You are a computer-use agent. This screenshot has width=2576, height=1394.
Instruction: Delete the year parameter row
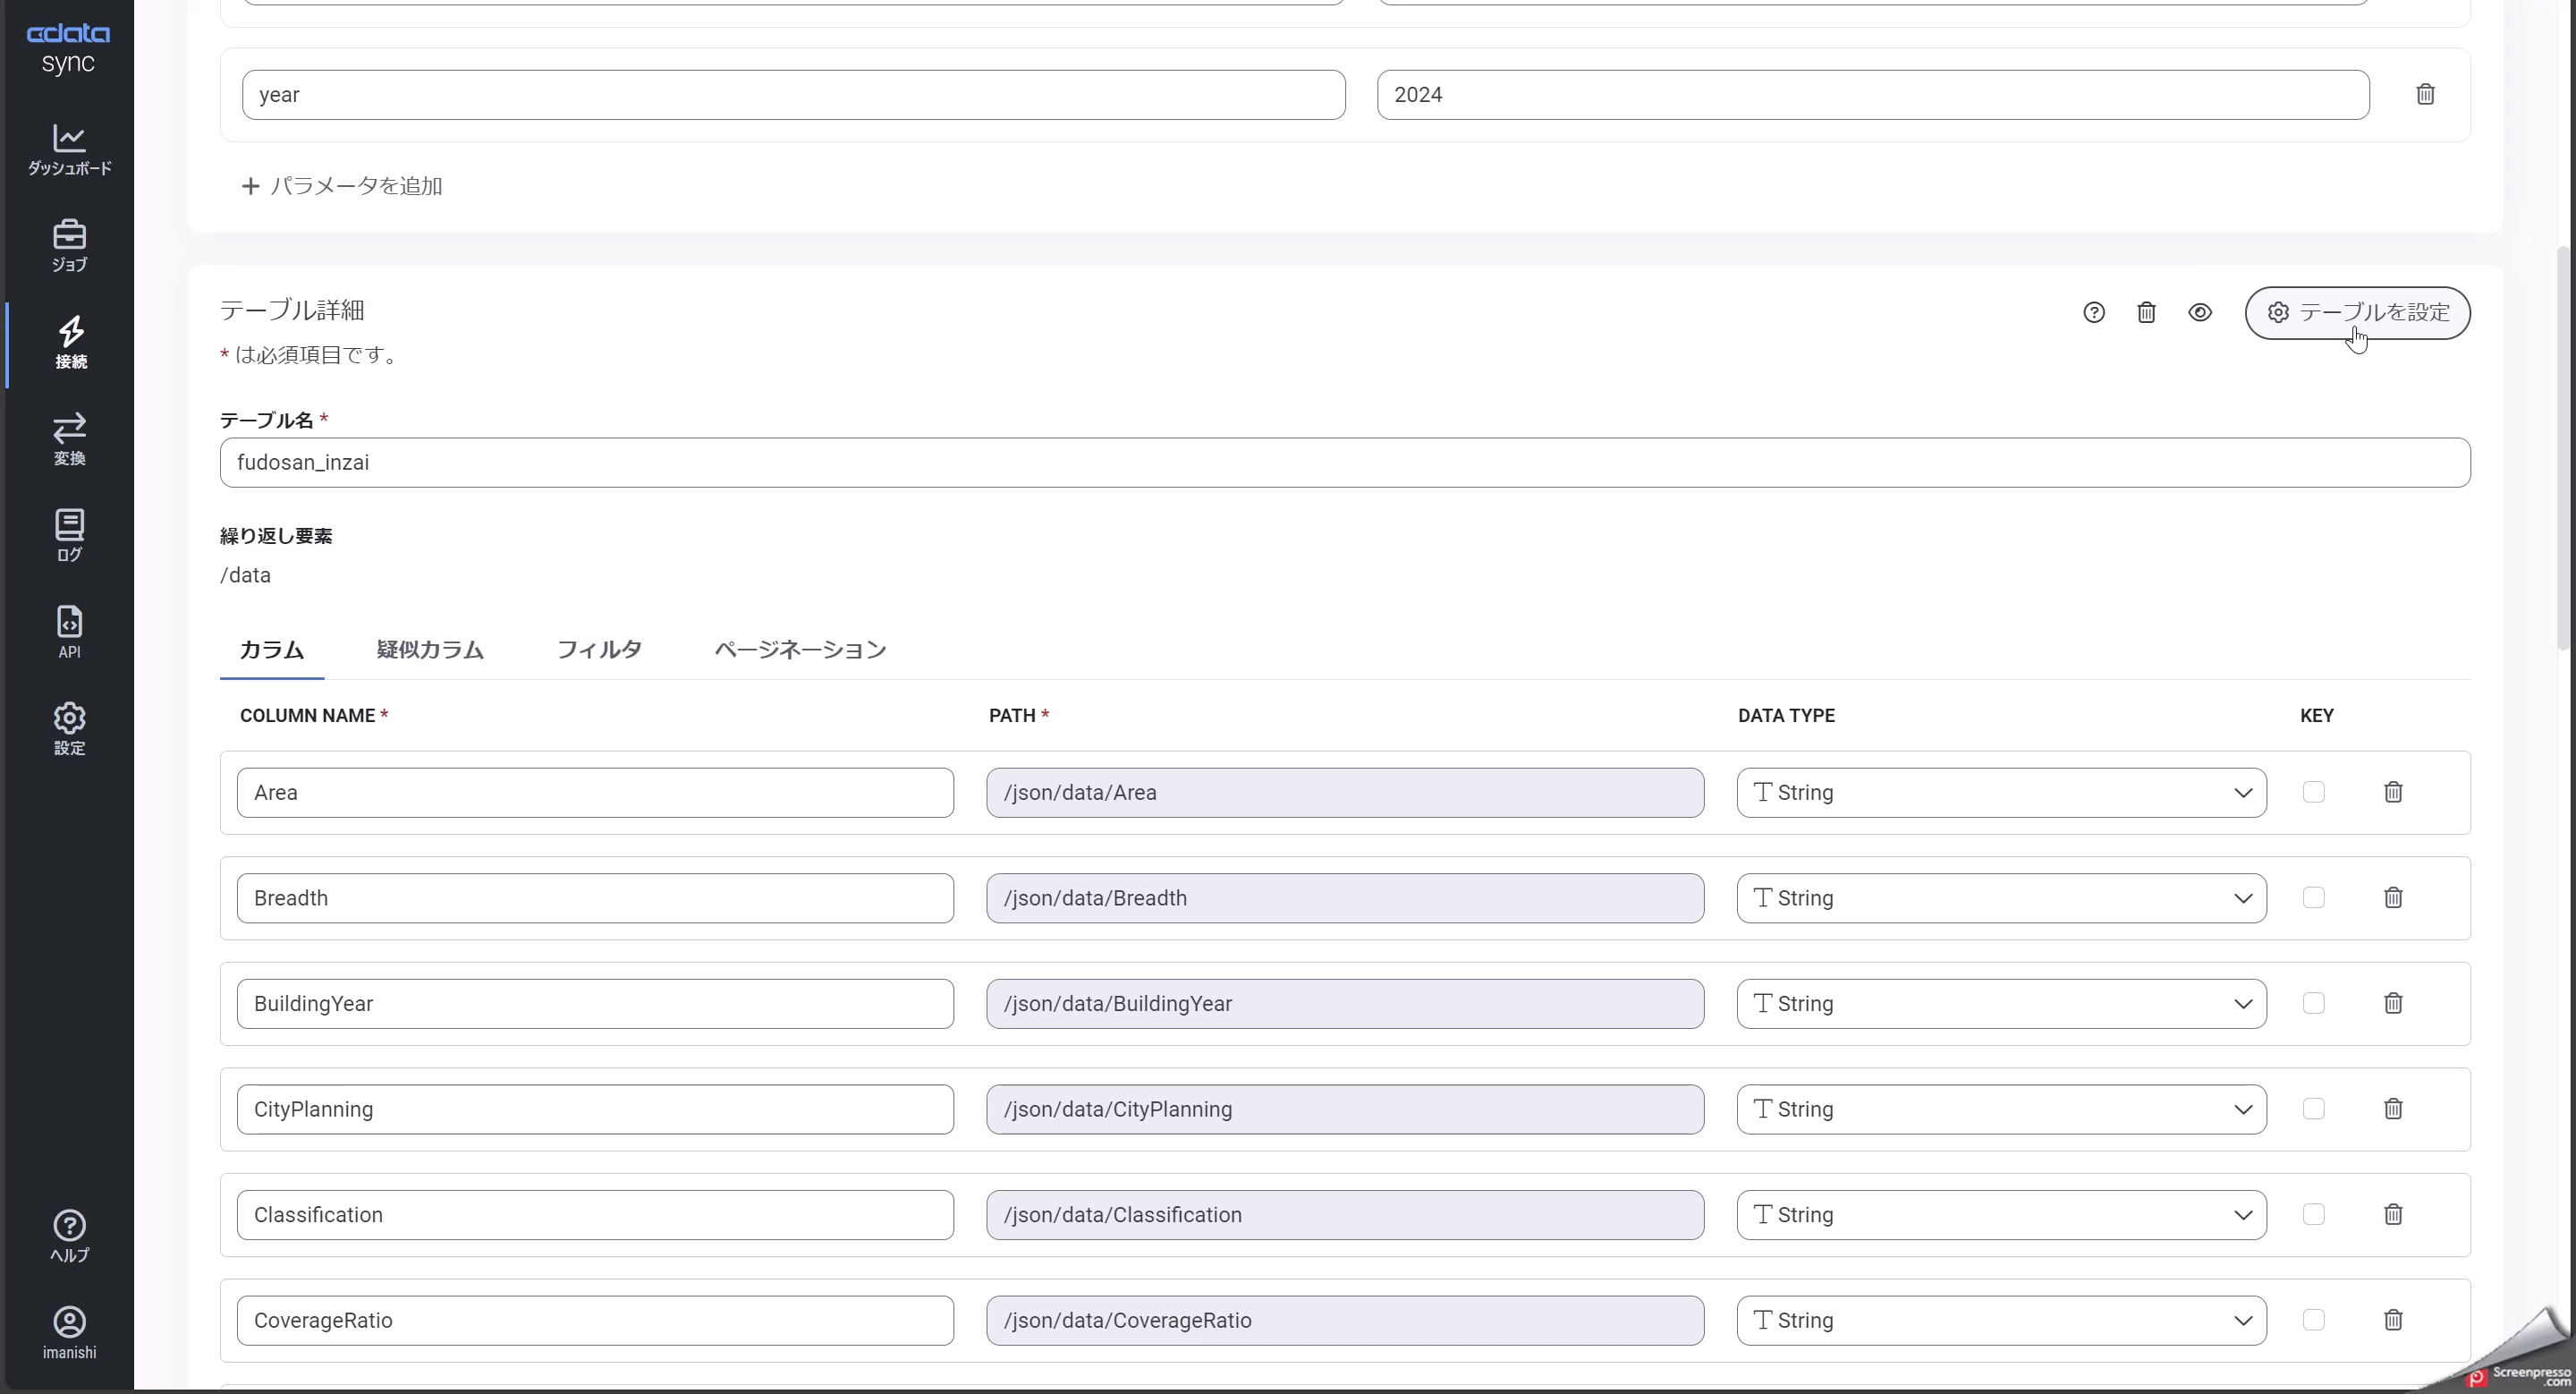(x=2425, y=95)
